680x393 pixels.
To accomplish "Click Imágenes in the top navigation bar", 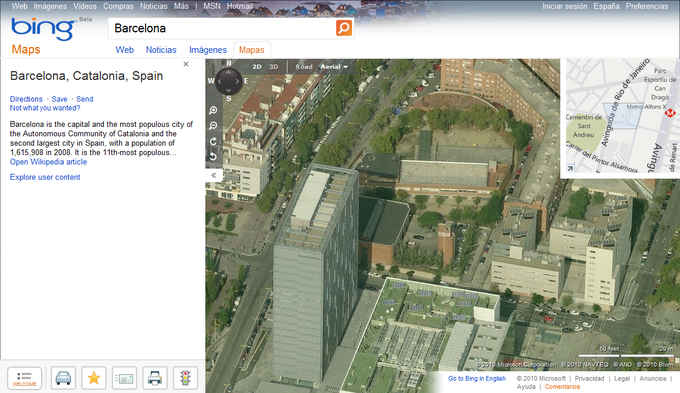I will (x=50, y=6).
